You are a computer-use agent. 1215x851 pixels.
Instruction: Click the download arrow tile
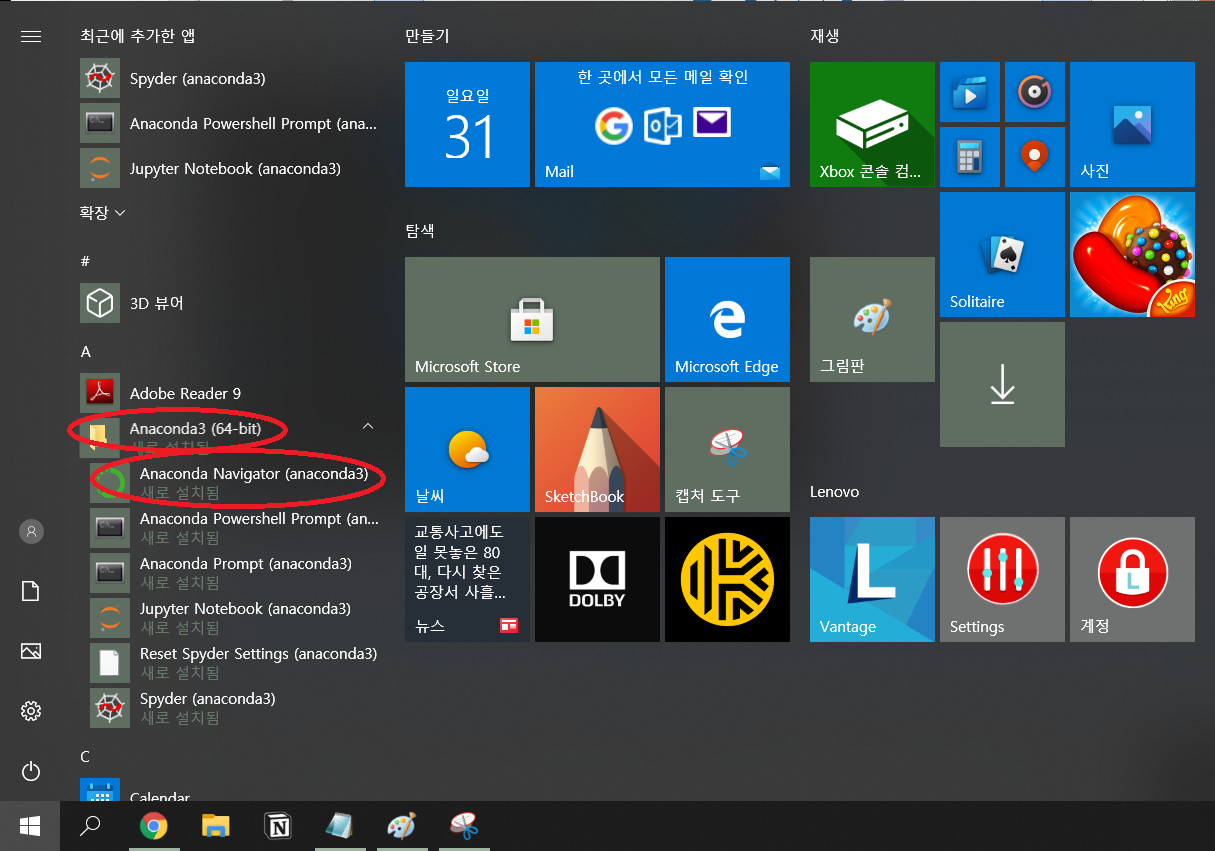(x=1002, y=384)
